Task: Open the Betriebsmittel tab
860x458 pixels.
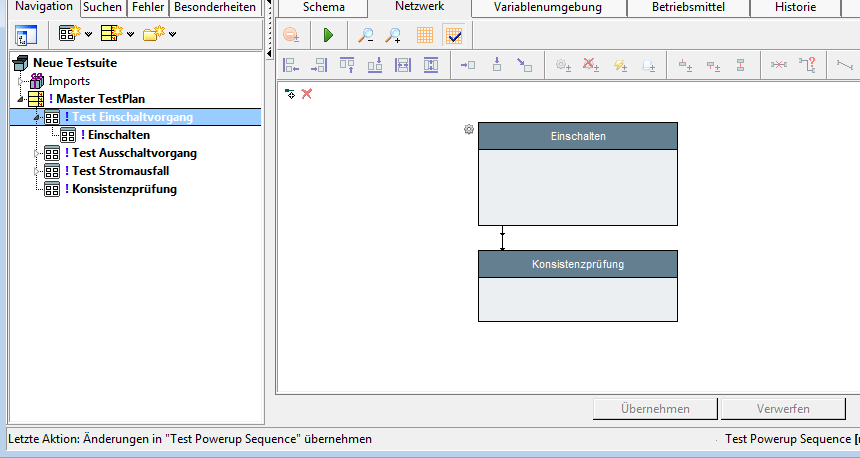Action: coord(687,8)
